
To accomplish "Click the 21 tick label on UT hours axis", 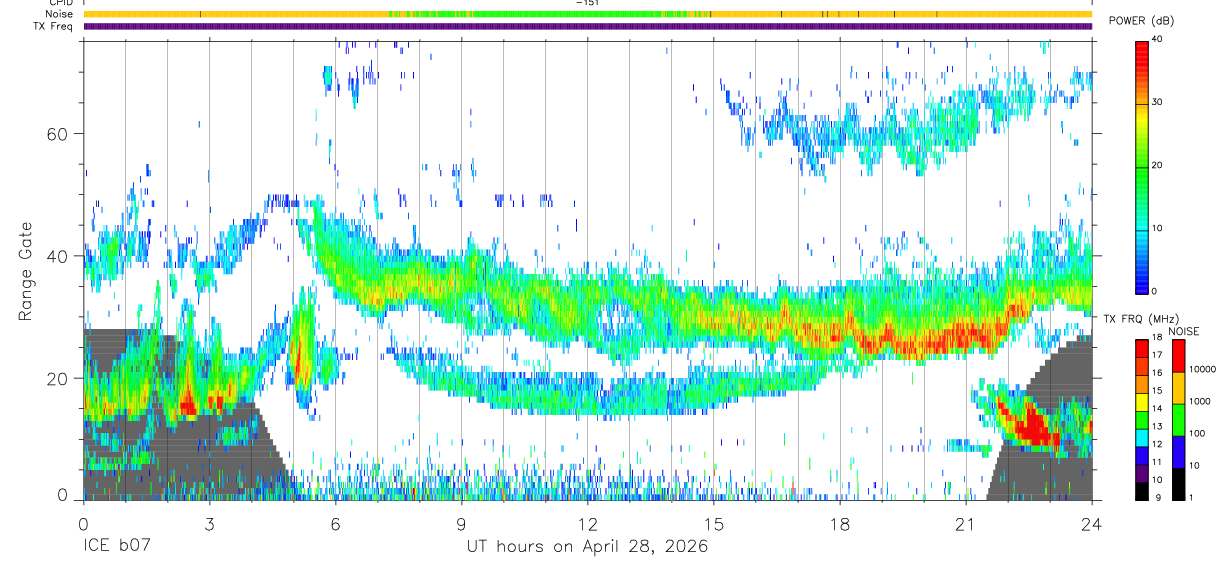I will [966, 523].
